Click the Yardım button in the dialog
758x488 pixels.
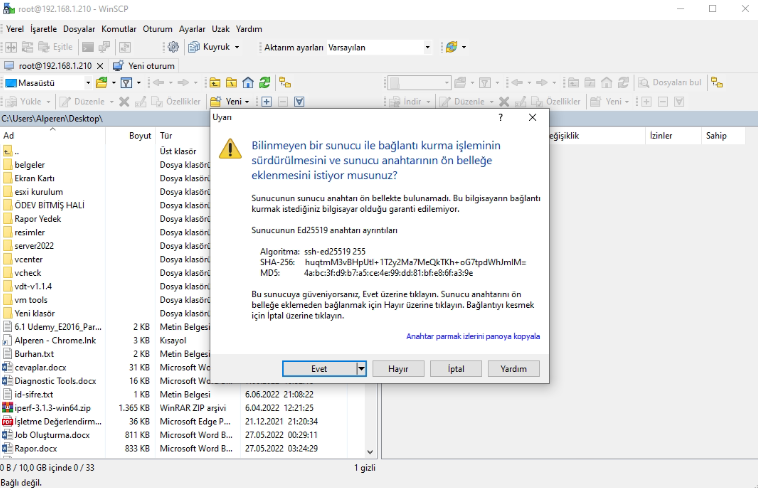tap(513, 369)
